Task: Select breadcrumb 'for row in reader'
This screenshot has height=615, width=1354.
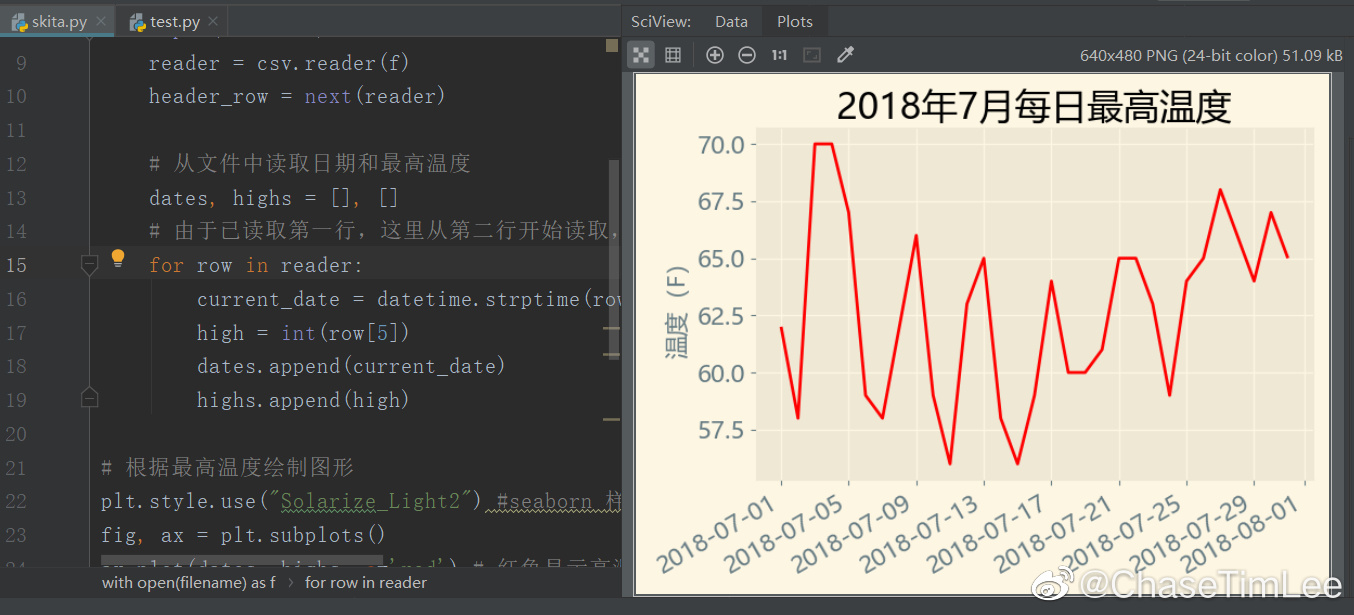Action: coord(366,582)
